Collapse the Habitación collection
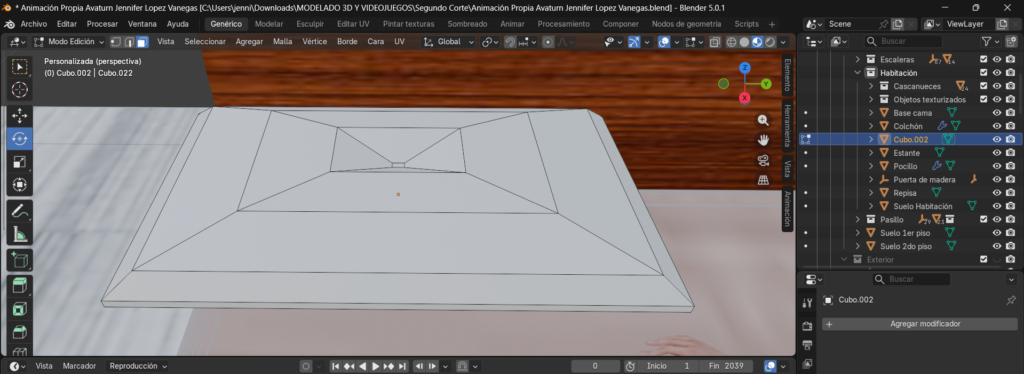 (857, 73)
